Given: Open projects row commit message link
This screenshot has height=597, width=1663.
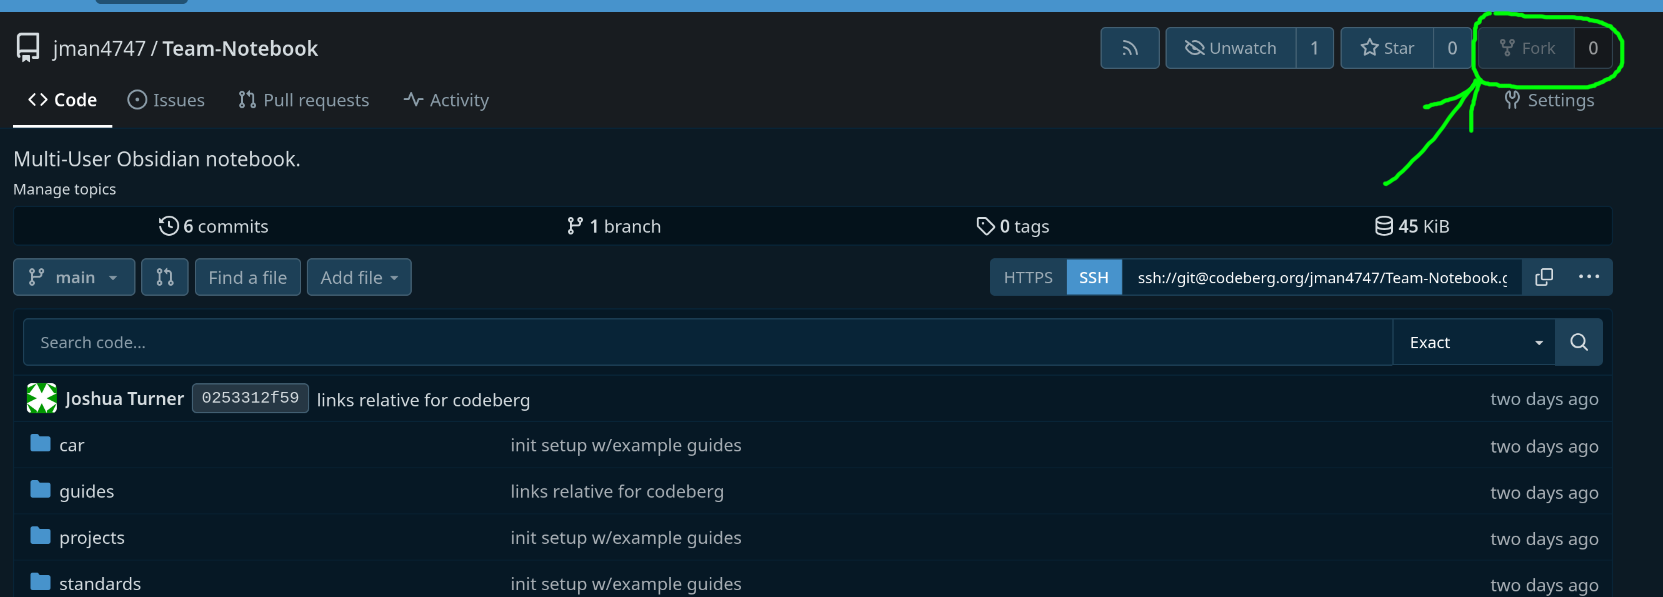Looking at the screenshot, I should [x=626, y=537].
